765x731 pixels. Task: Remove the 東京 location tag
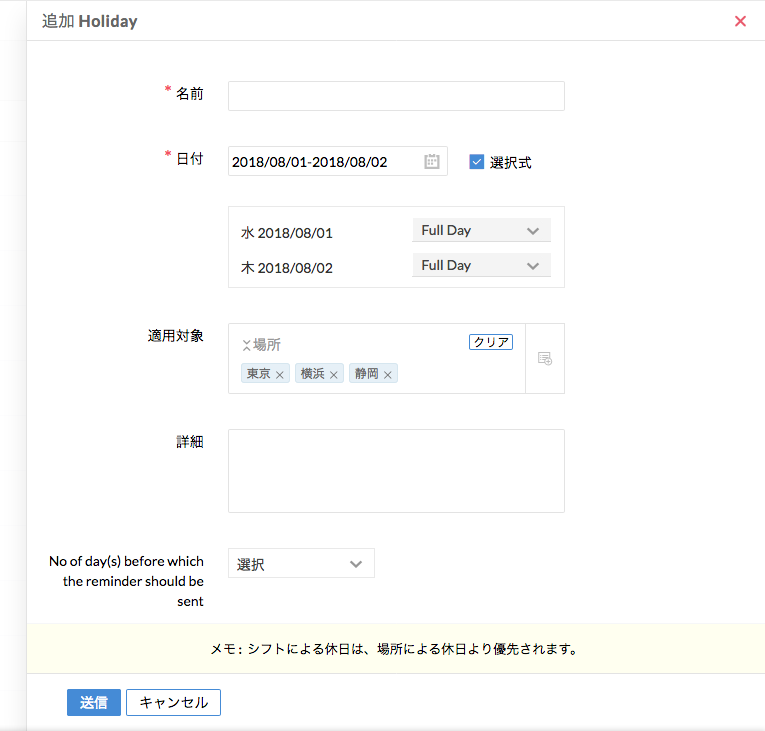280,375
